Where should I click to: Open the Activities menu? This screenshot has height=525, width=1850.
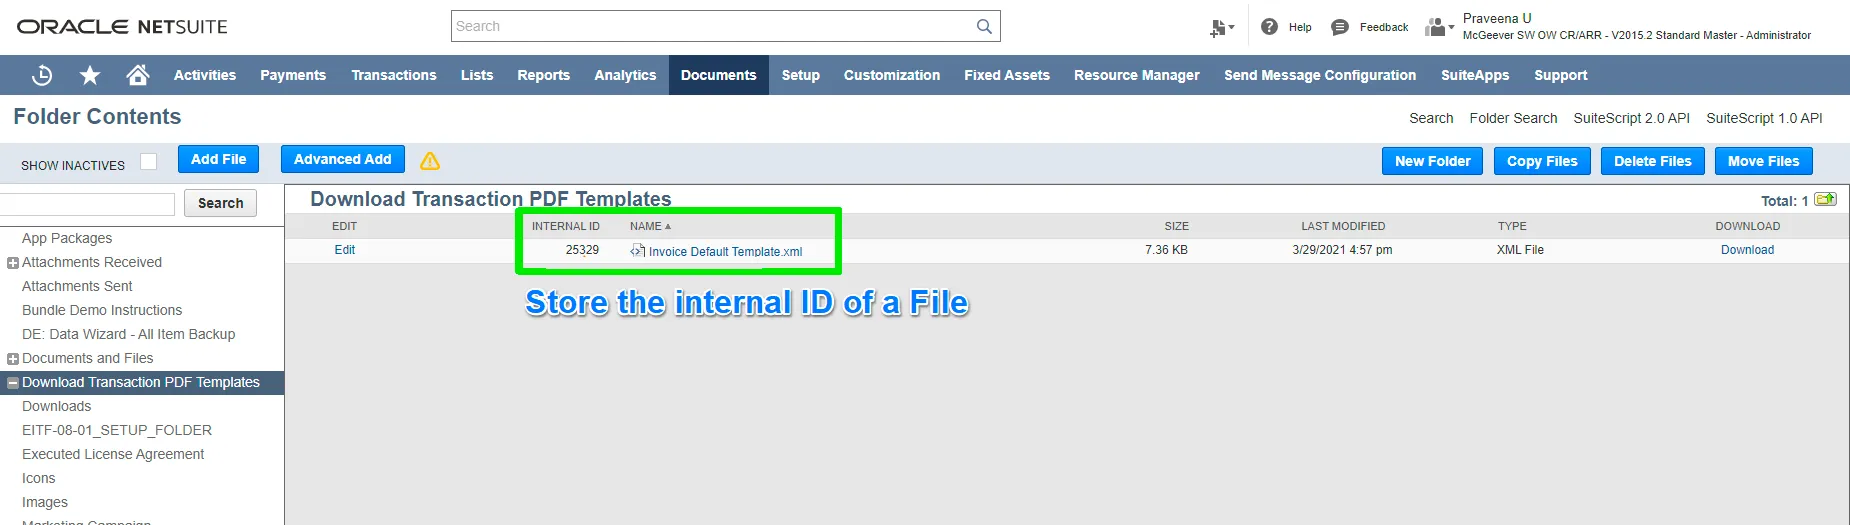tap(205, 75)
